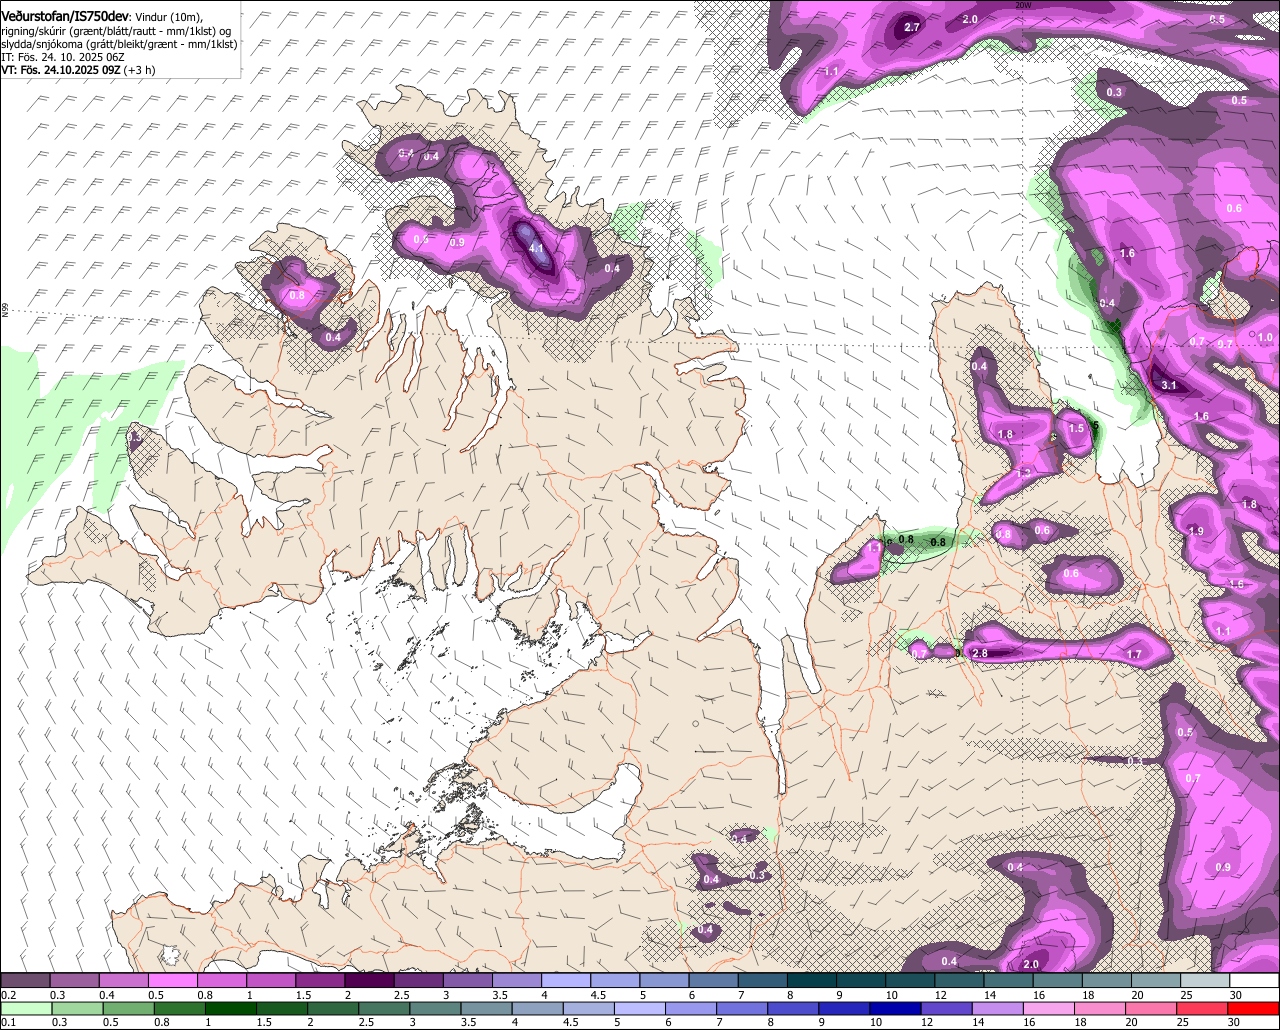Click the 1.7 precipitation value on the map

(x=1134, y=655)
